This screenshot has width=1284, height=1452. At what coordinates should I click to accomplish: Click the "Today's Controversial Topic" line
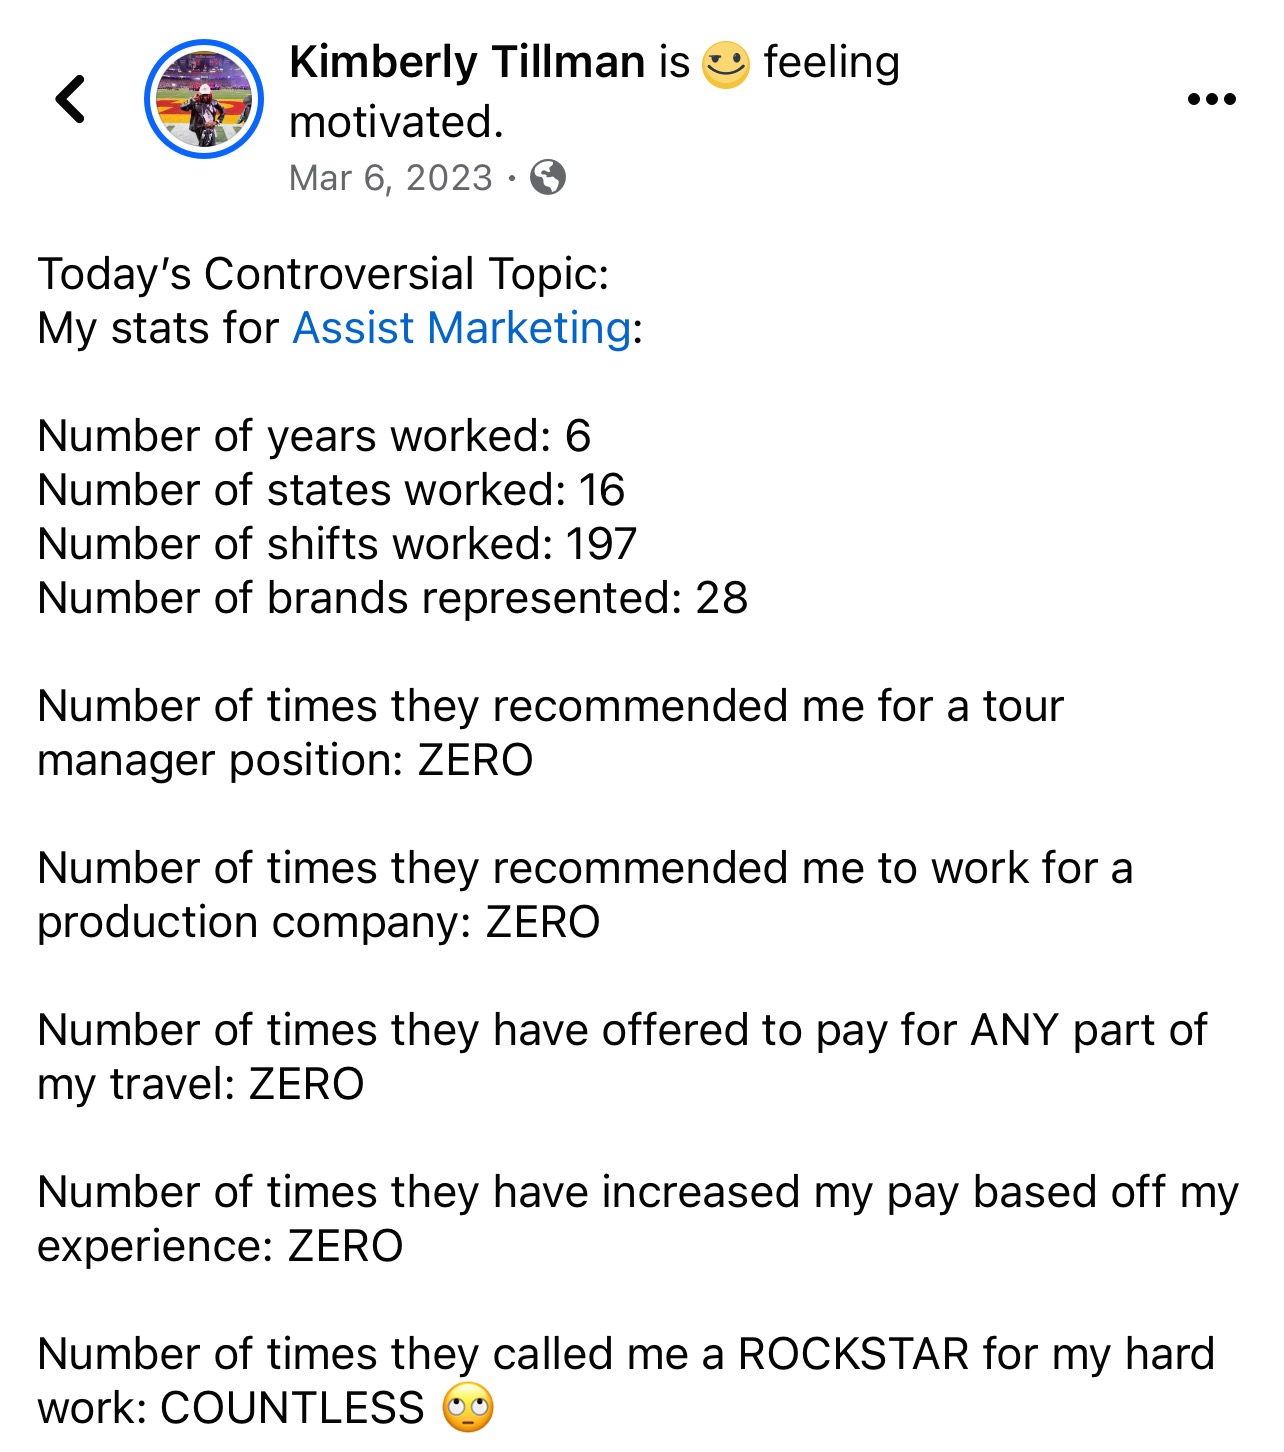pos(323,274)
